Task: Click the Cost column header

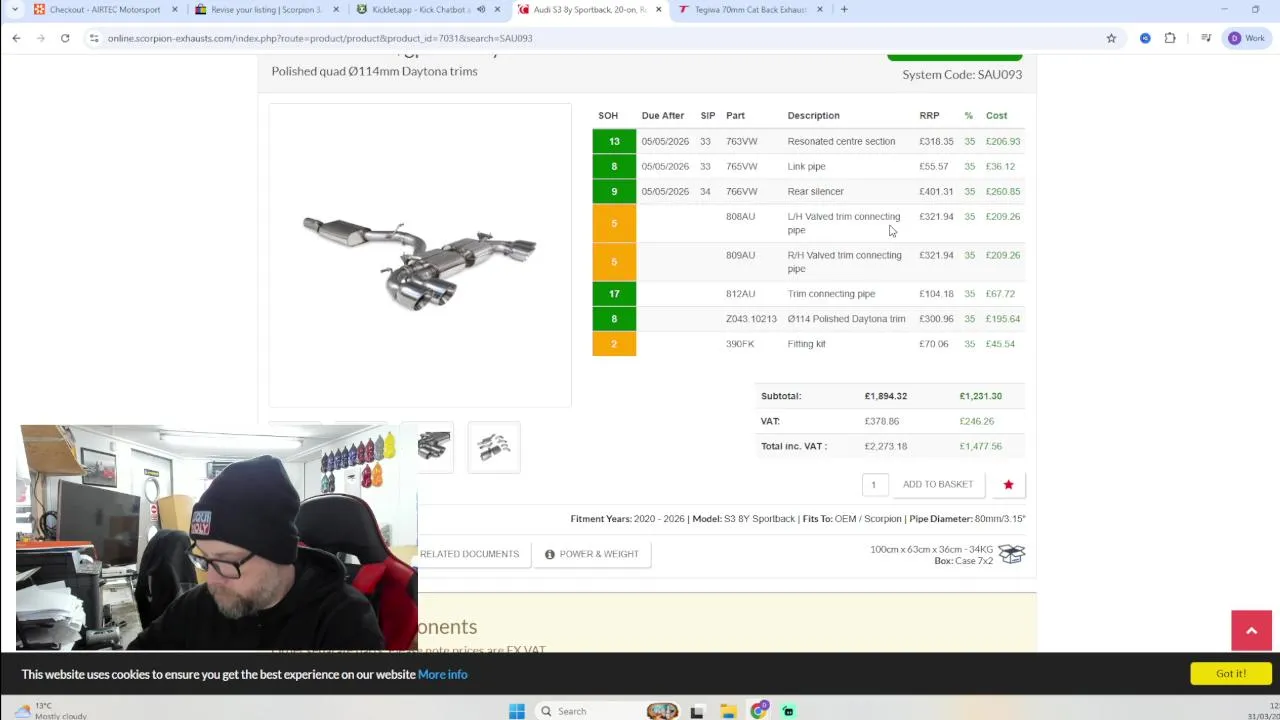Action: pyautogui.click(x=996, y=116)
